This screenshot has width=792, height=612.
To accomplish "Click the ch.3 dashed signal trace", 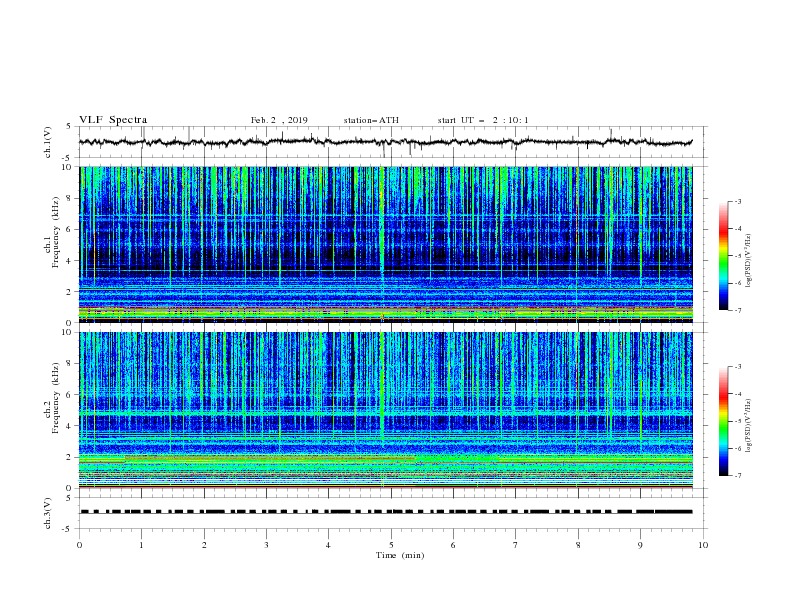I will pyautogui.click(x=386, y=512).
